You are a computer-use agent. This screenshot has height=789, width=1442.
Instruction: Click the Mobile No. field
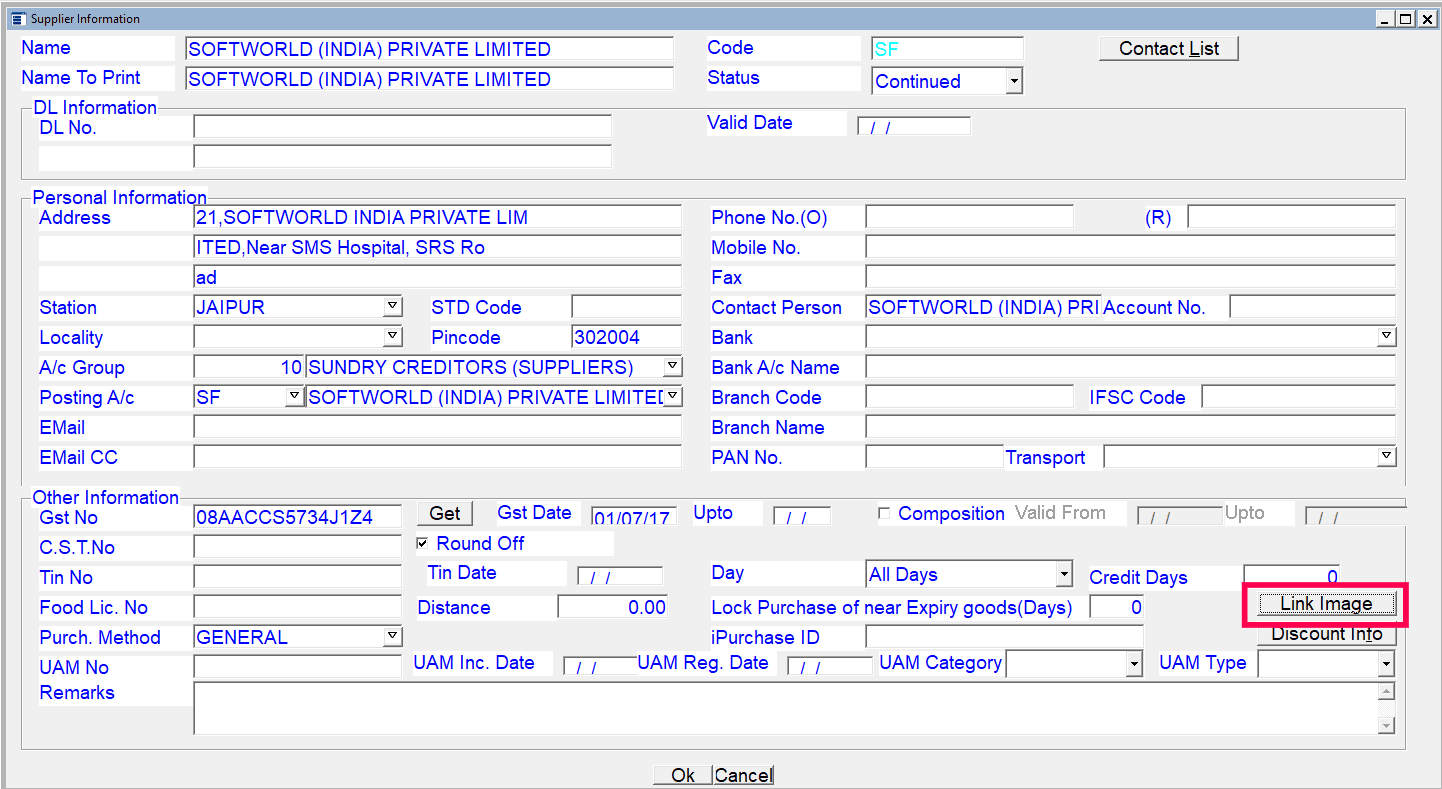(x=1130, y=247)
